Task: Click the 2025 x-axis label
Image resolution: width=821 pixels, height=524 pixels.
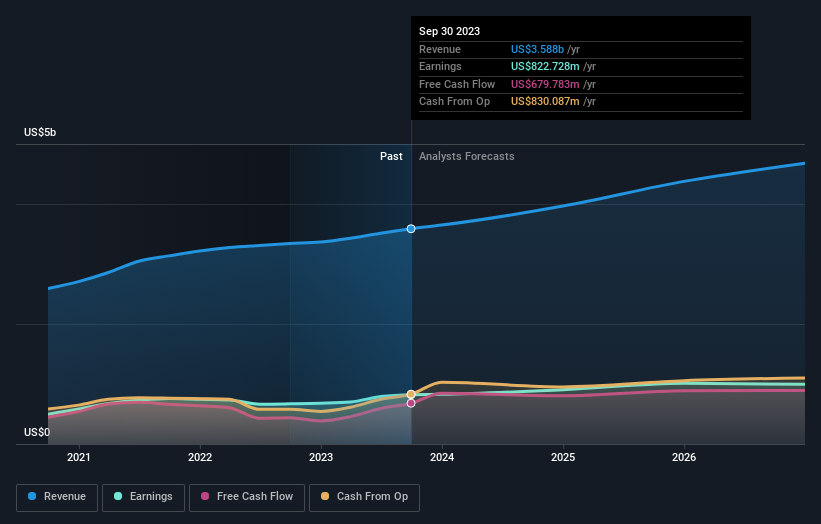Action: click(563, 458)
